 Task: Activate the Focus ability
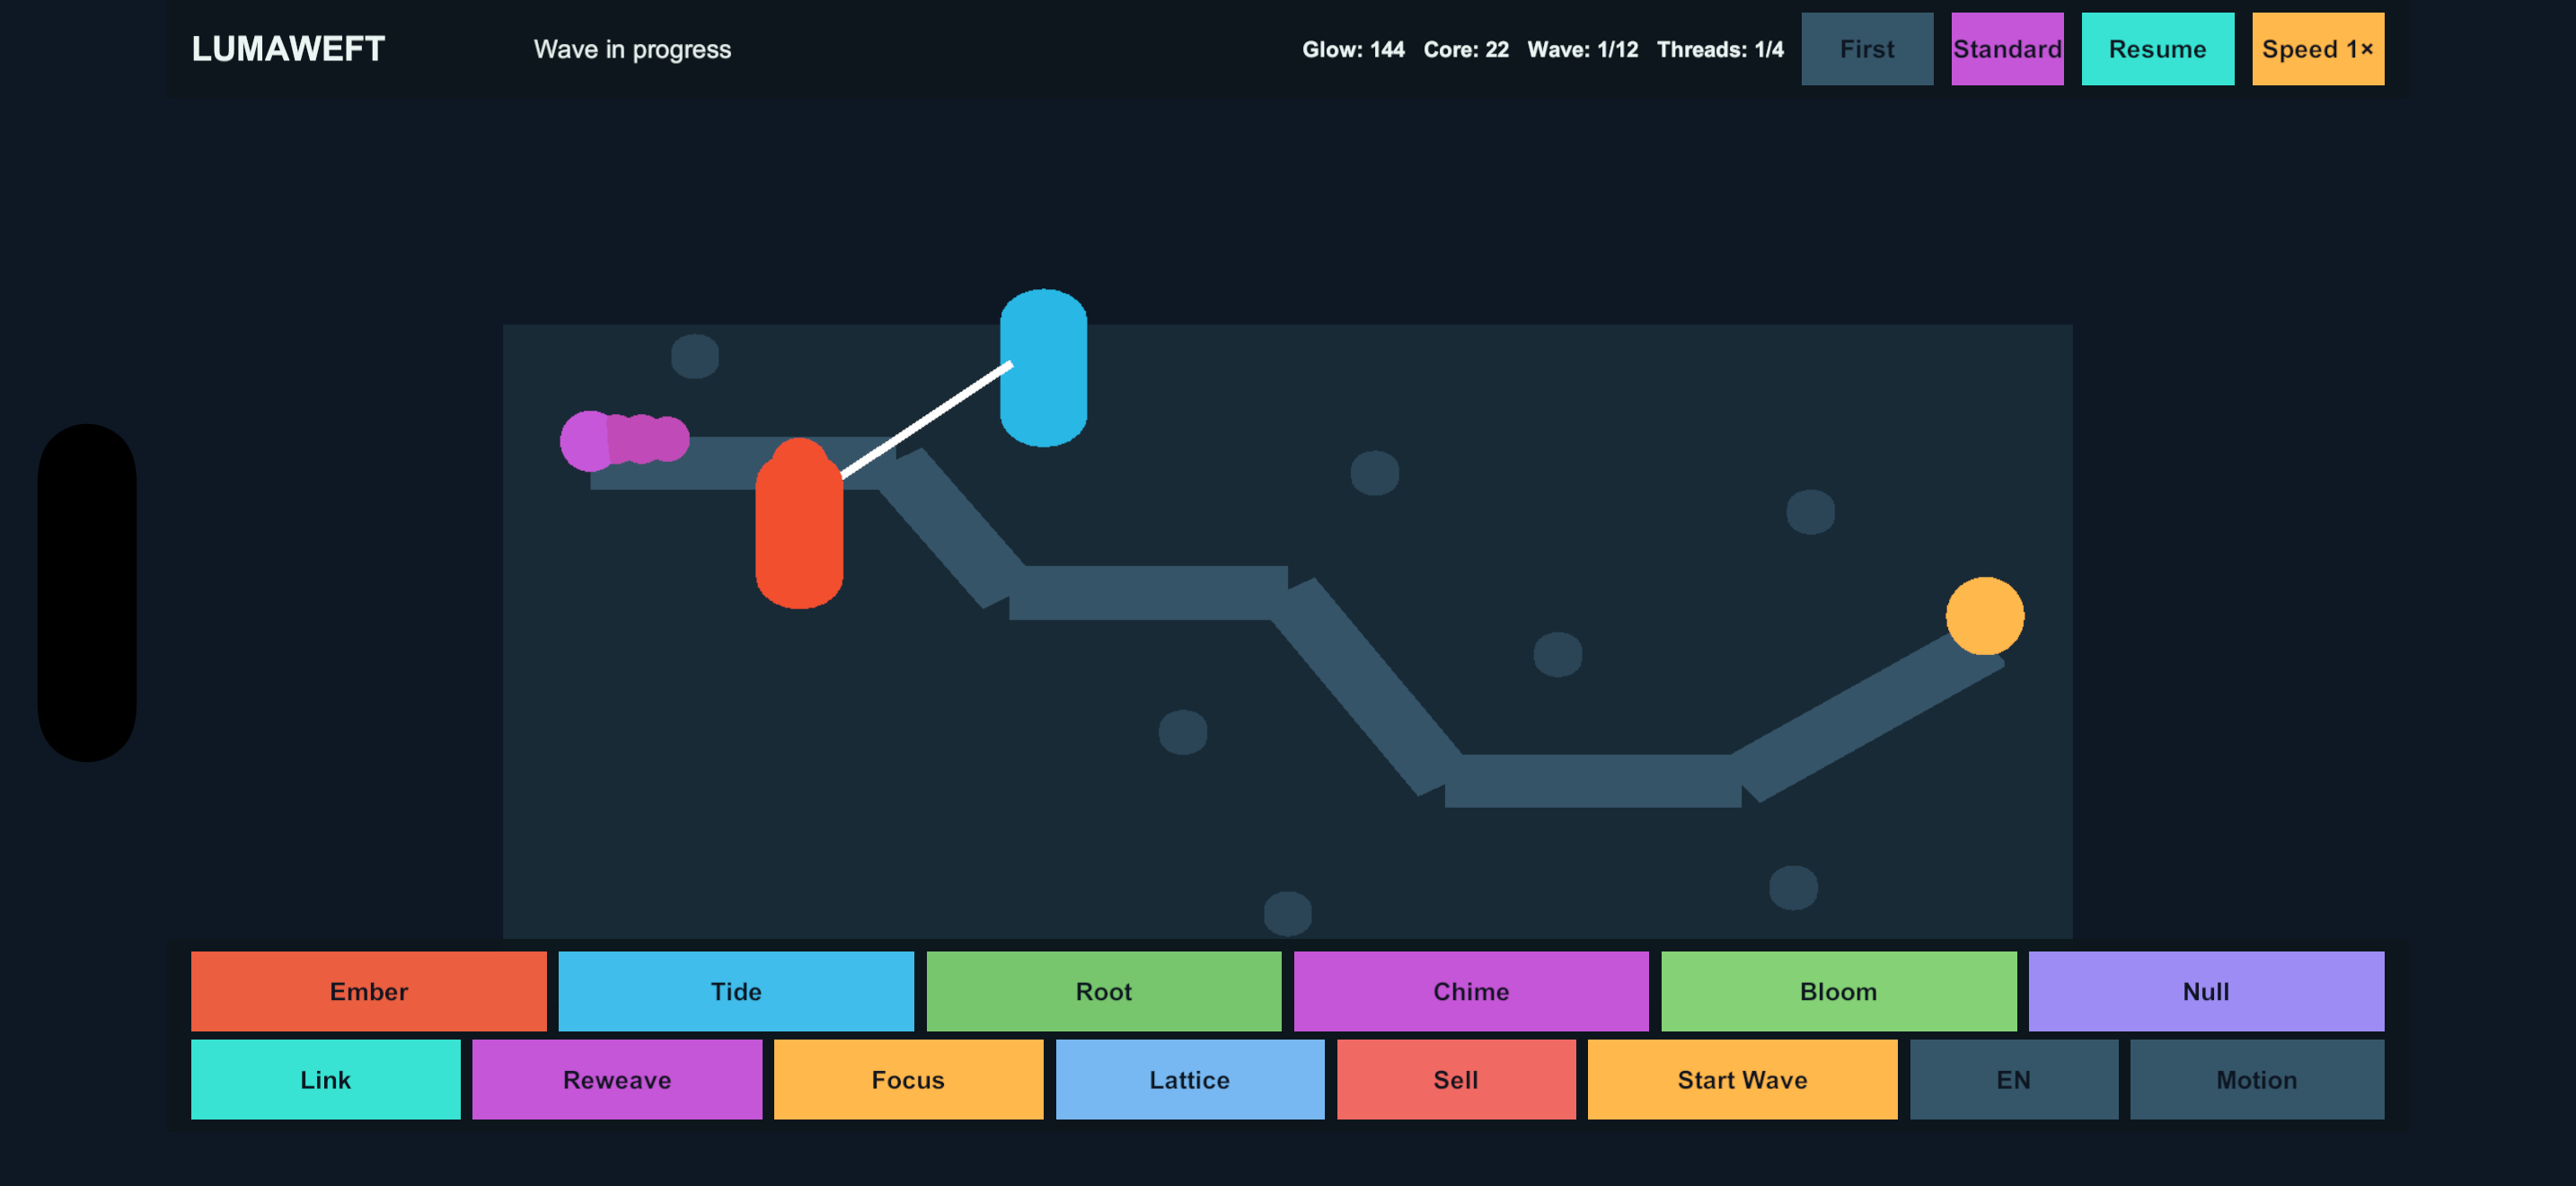pyautogui.click(x=908, y=1079)
